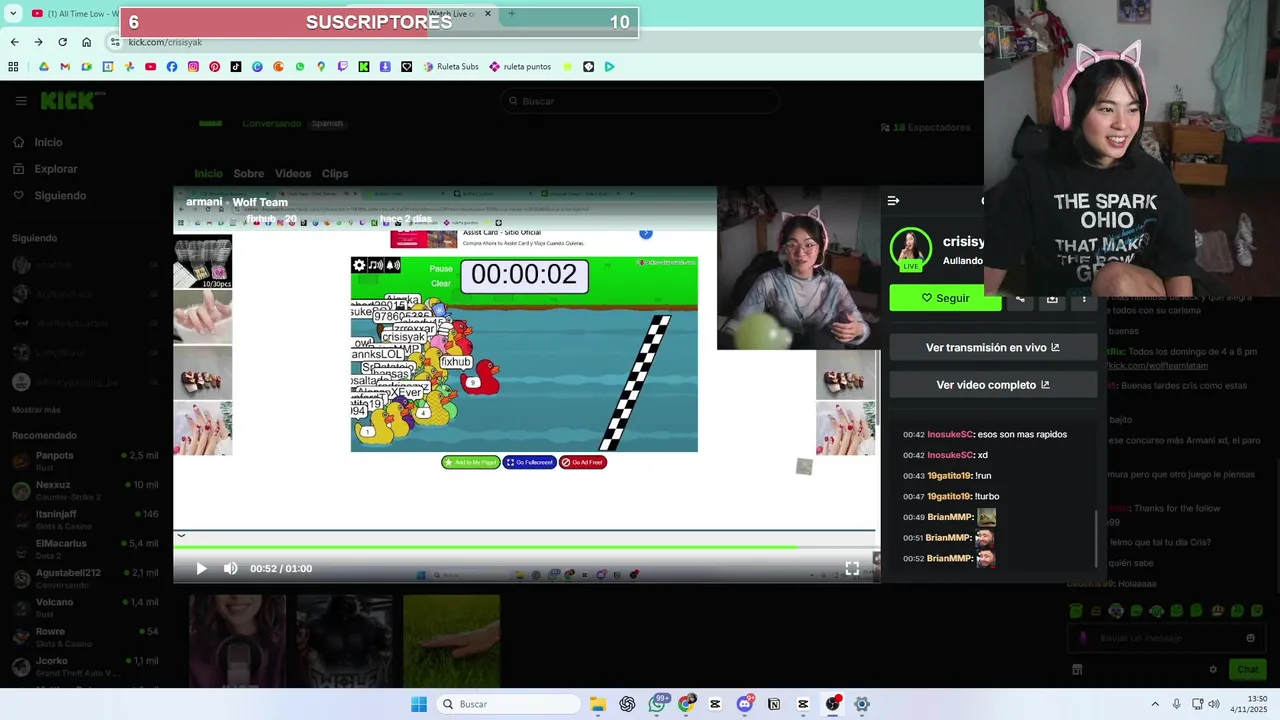Open the Twitch bookmark icon
The image size is (1280, 720).
click(343, 67)
